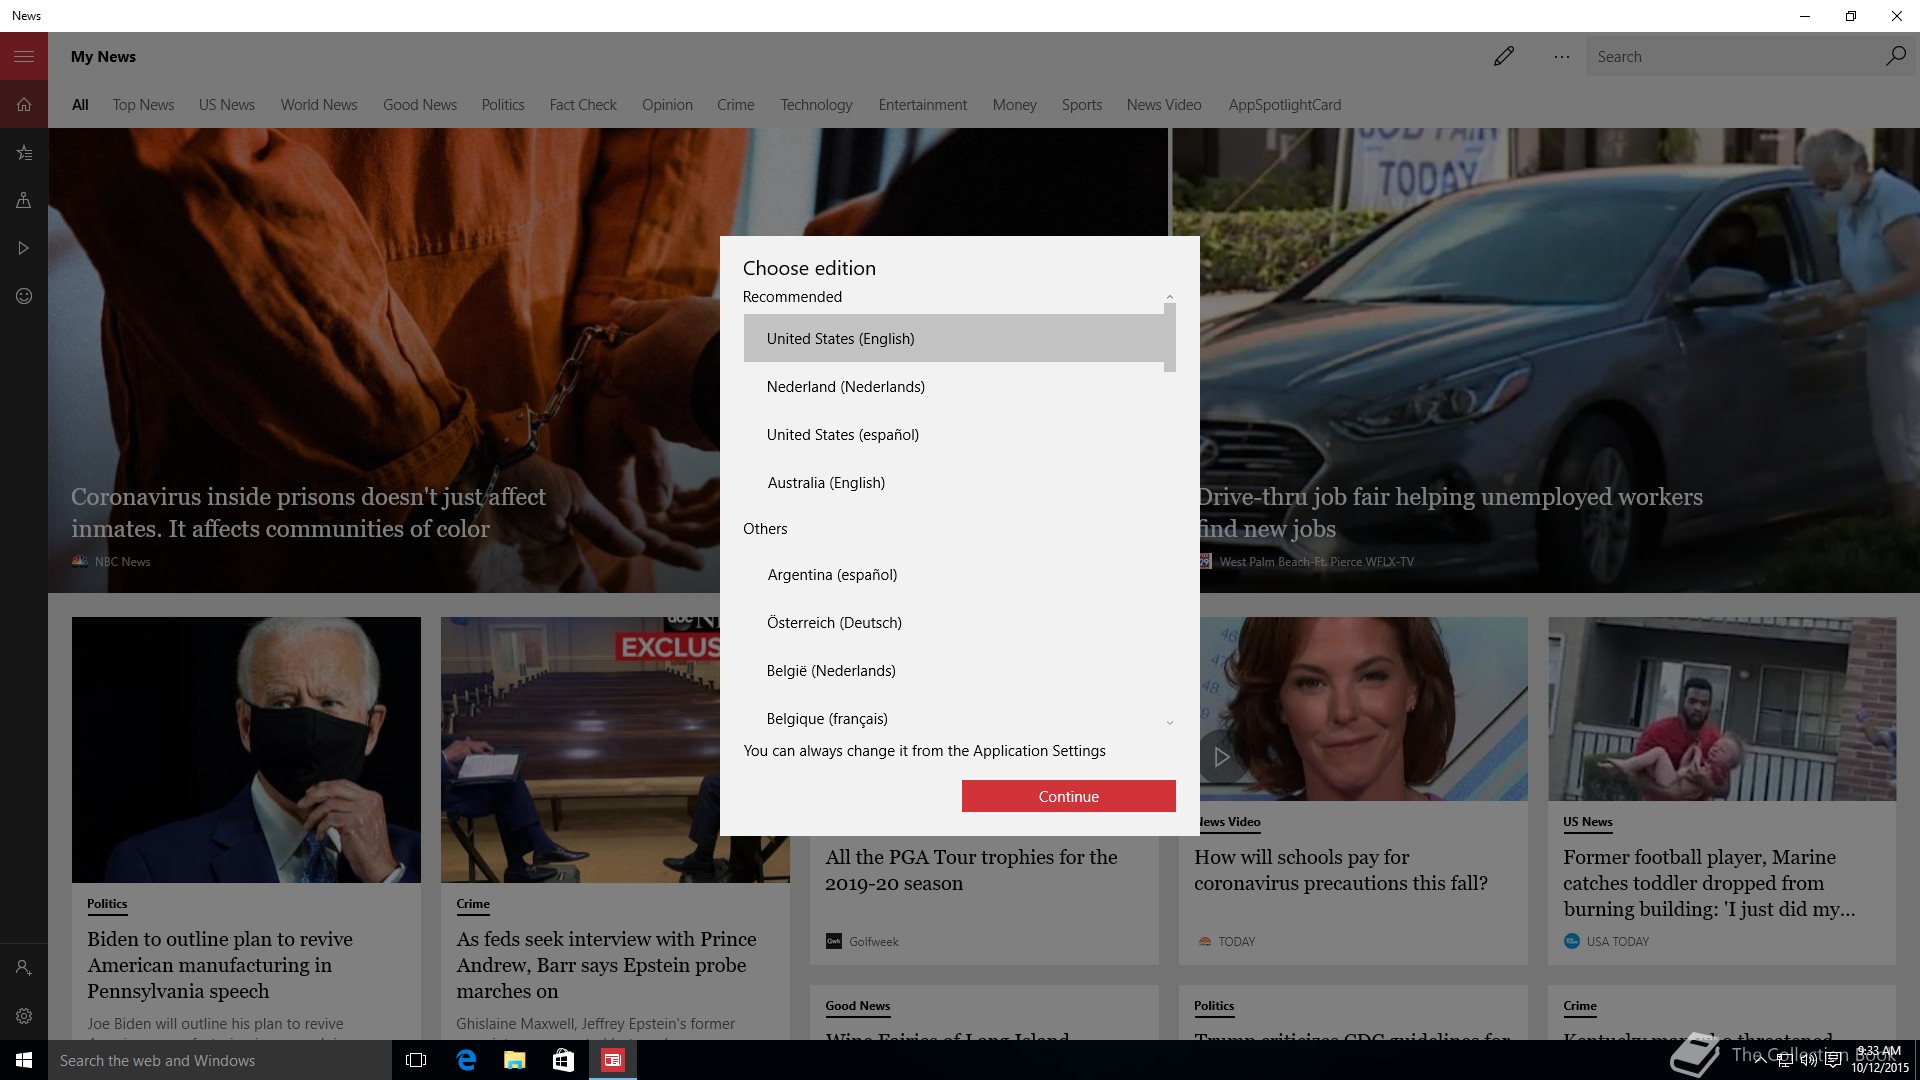Open the AppSpotlightCard tab
The width and height of the screenshot is (1920, 1080).
[1285, 105]
